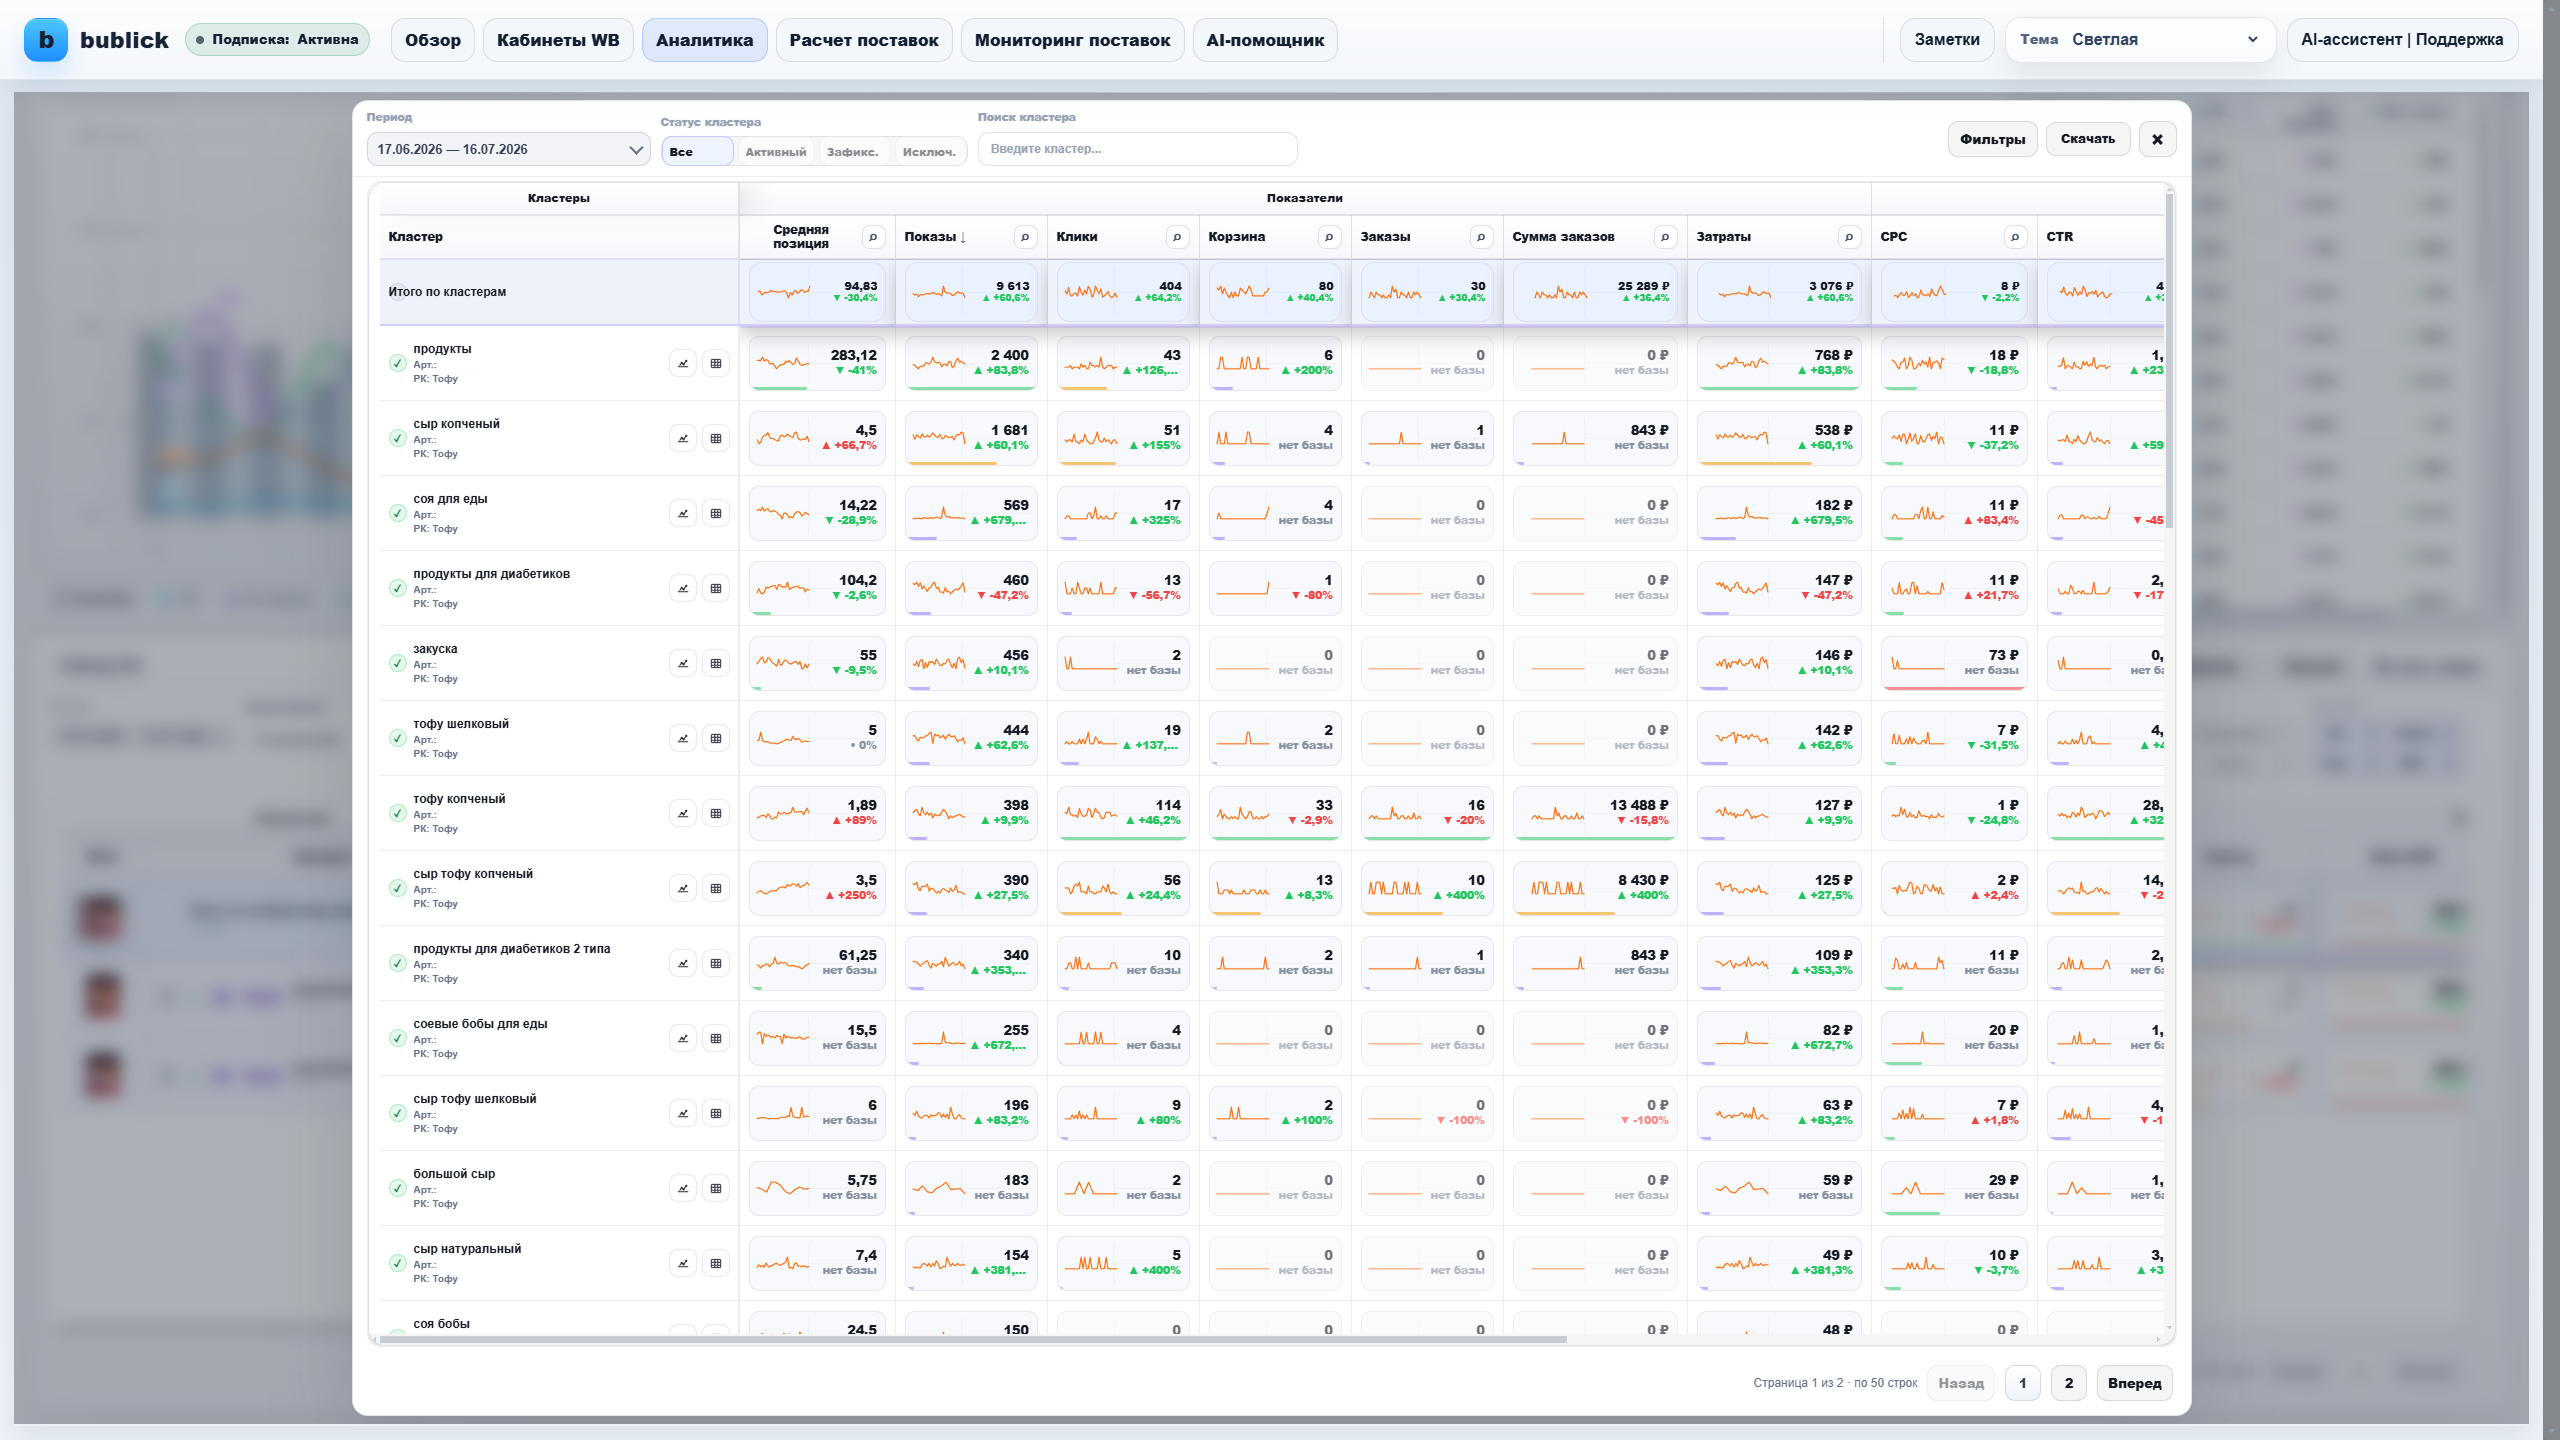Select the Активный cluster status tab

(776, 152)
